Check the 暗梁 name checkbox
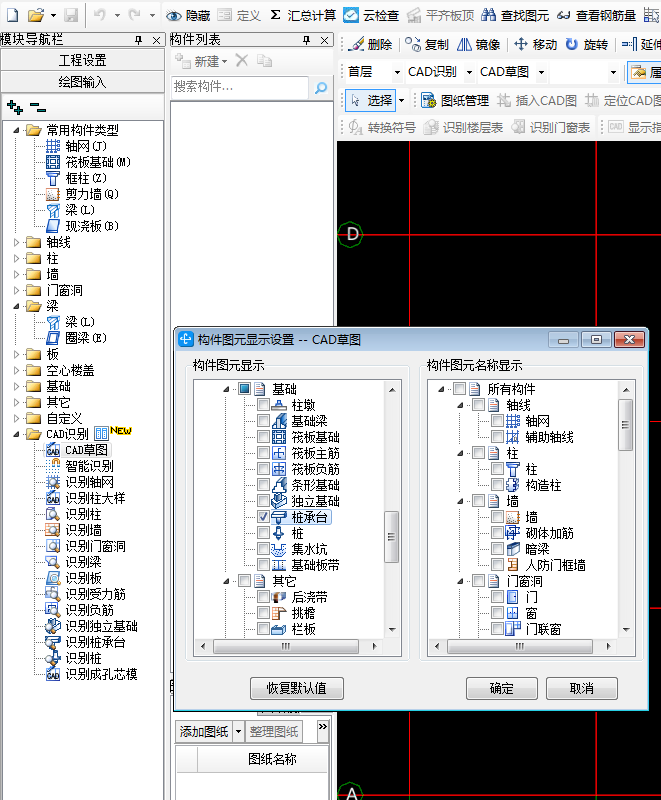The image size is (661, 800). [497, 549]
